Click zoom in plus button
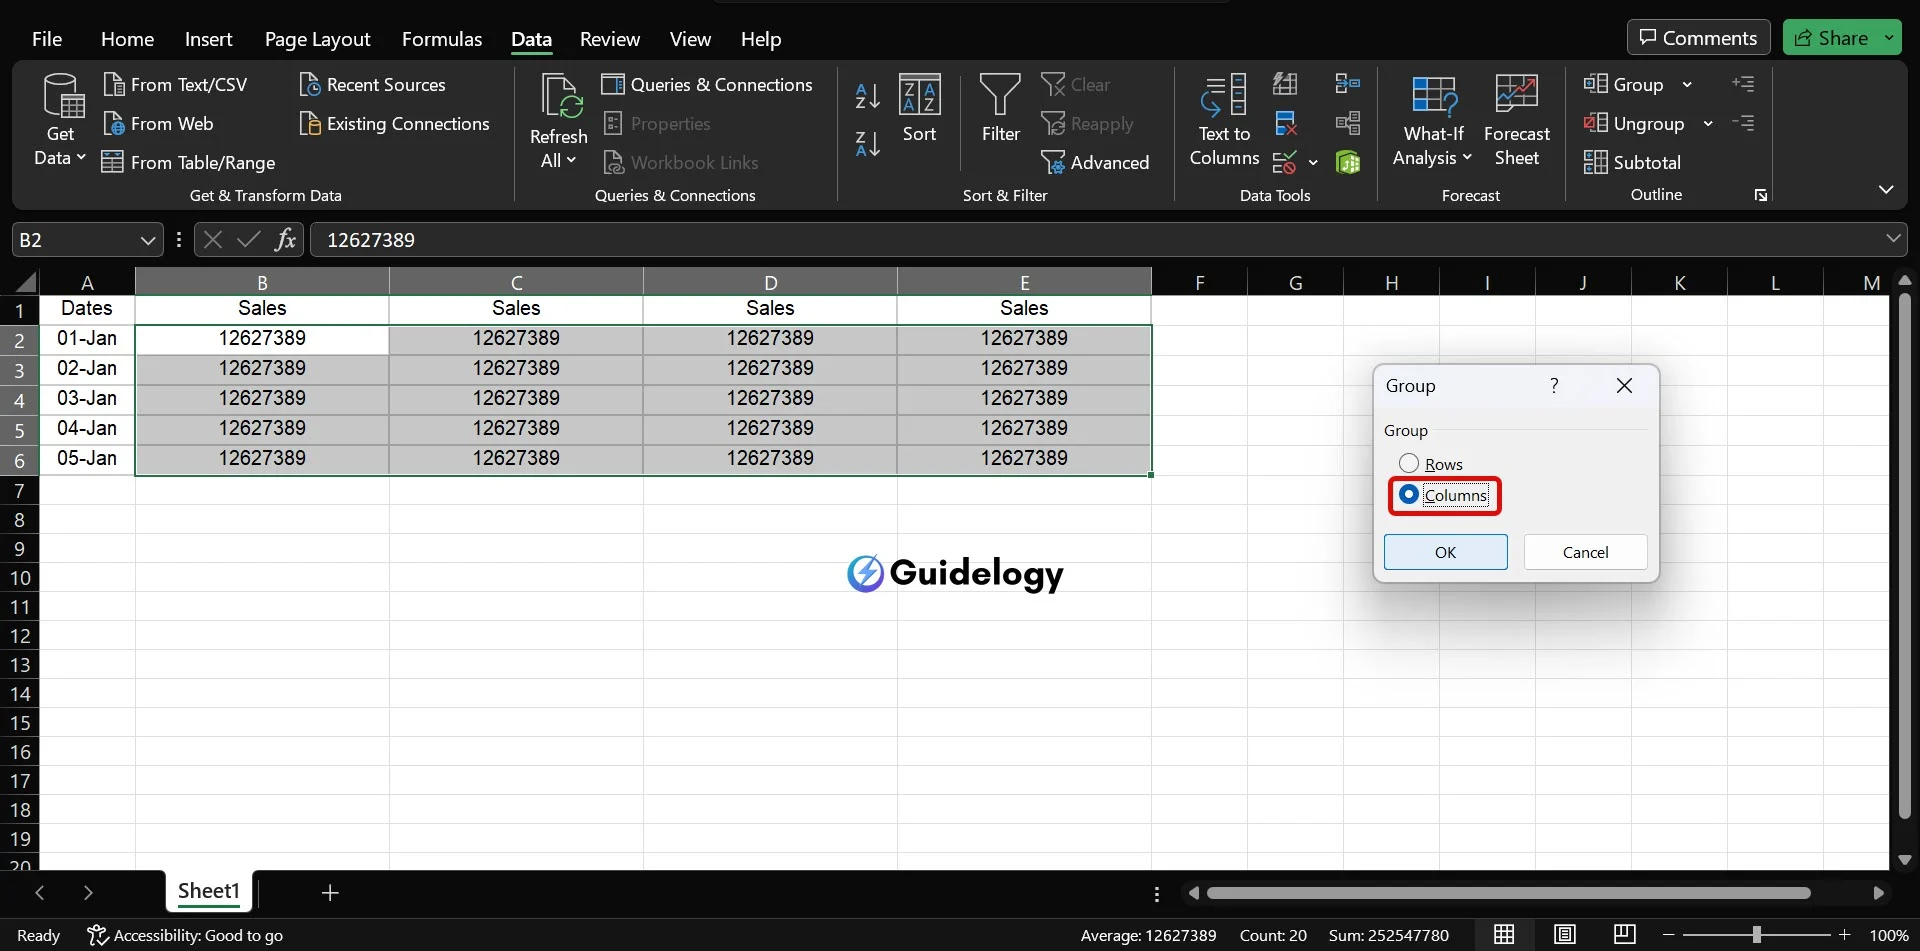The width and height of the screenshot is (1920, 951). (1845, 935)
